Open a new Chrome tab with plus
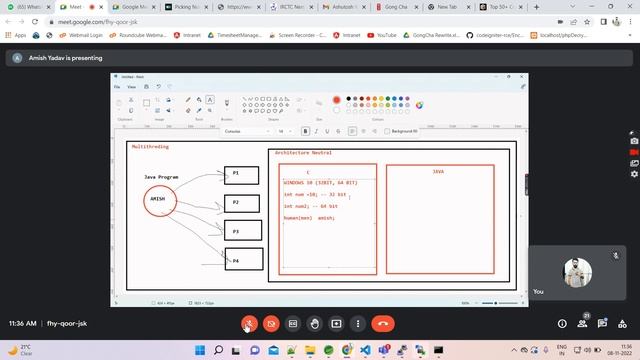This screenshot has height=360, width=640. (536, 7)
